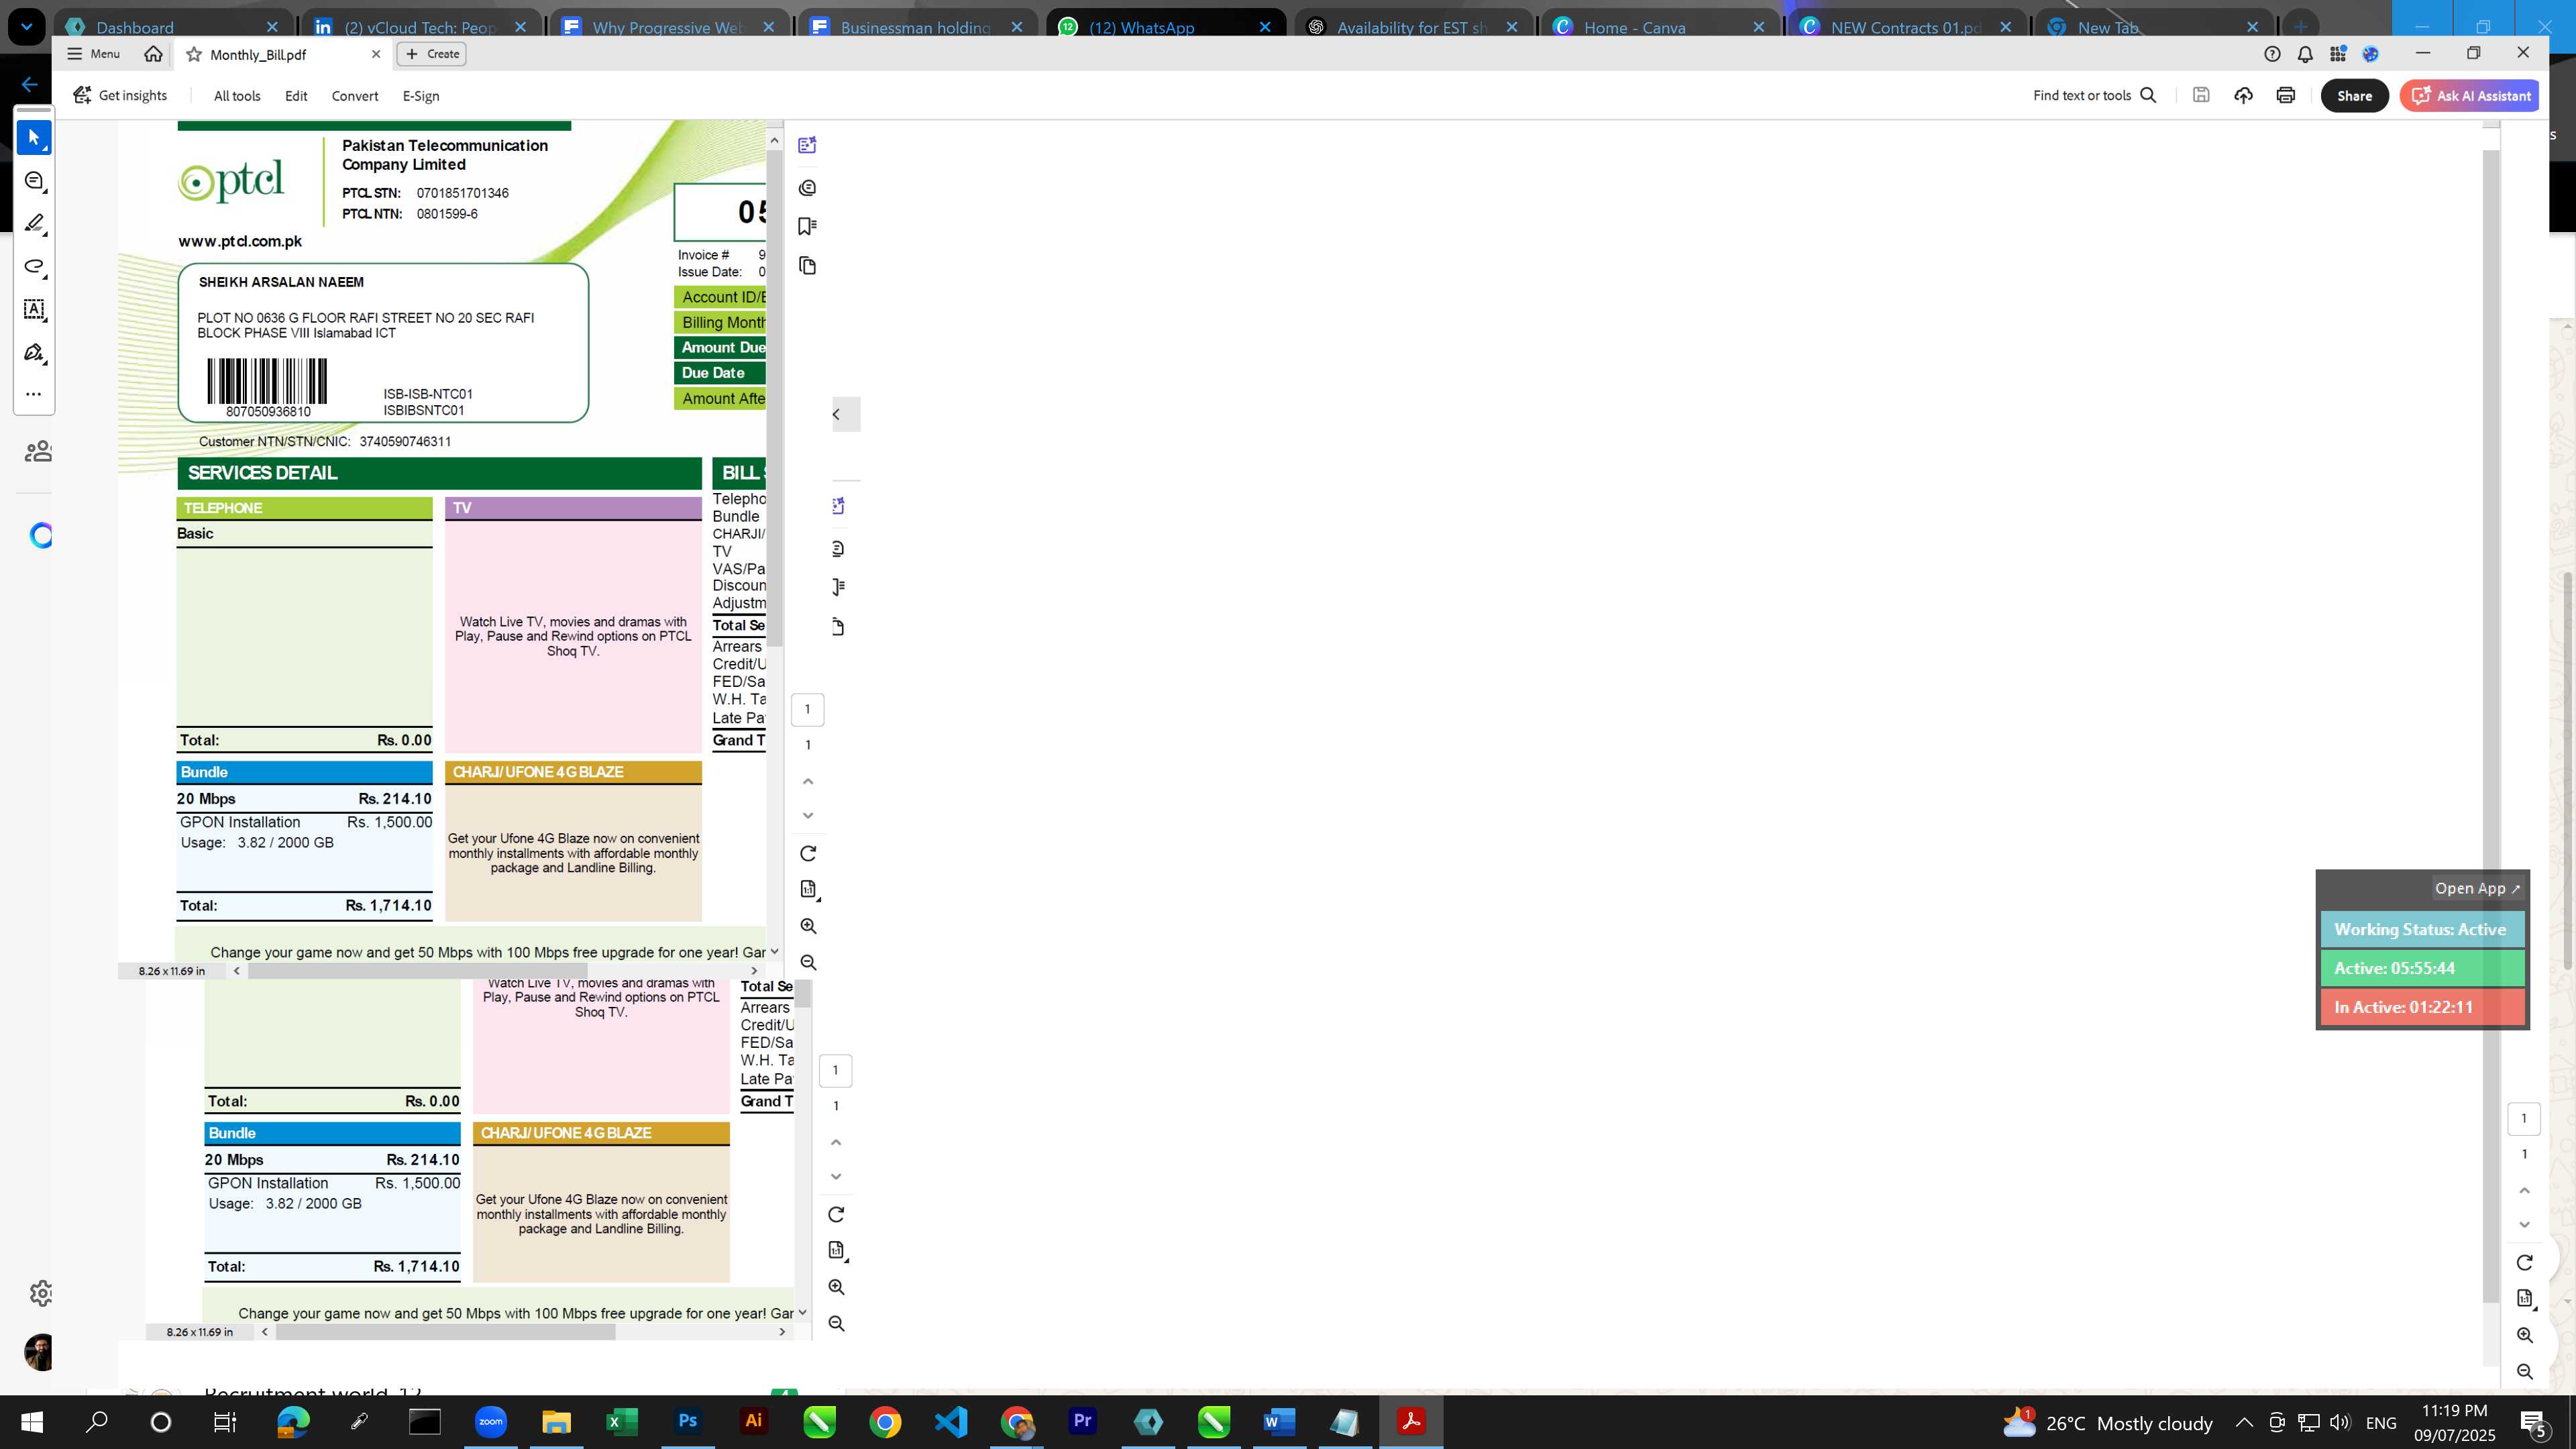Click the user avatar at bottom left

39,1353
